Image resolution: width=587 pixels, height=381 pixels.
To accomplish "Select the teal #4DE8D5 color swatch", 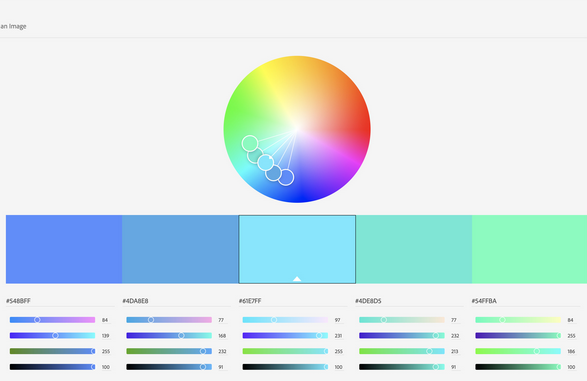I will 414,249.
